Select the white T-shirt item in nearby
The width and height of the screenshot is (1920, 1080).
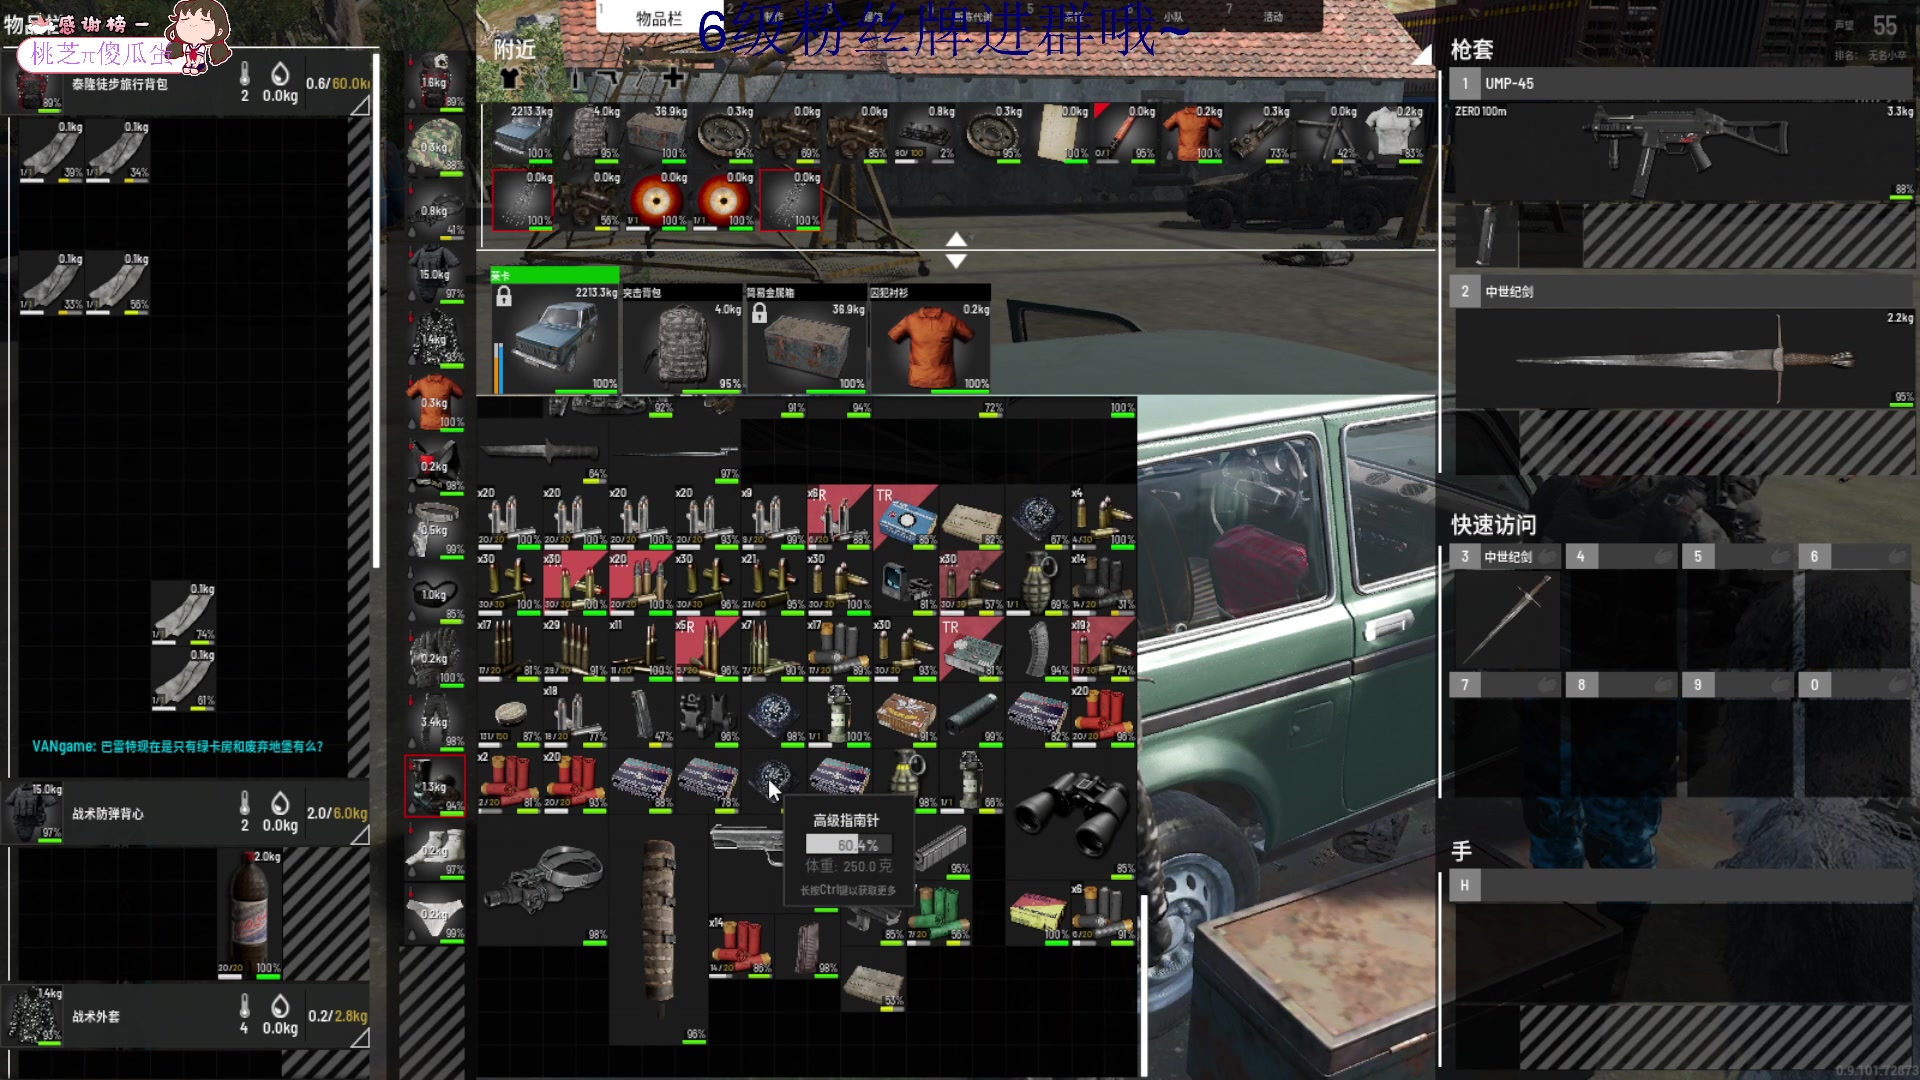[x=1392, y=132]
